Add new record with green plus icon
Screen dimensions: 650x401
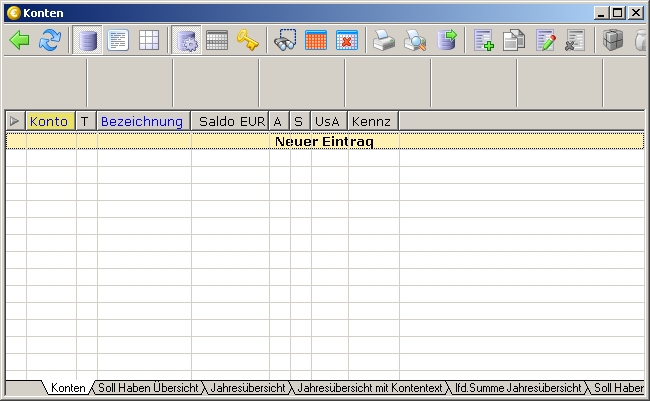coord(484,40)
